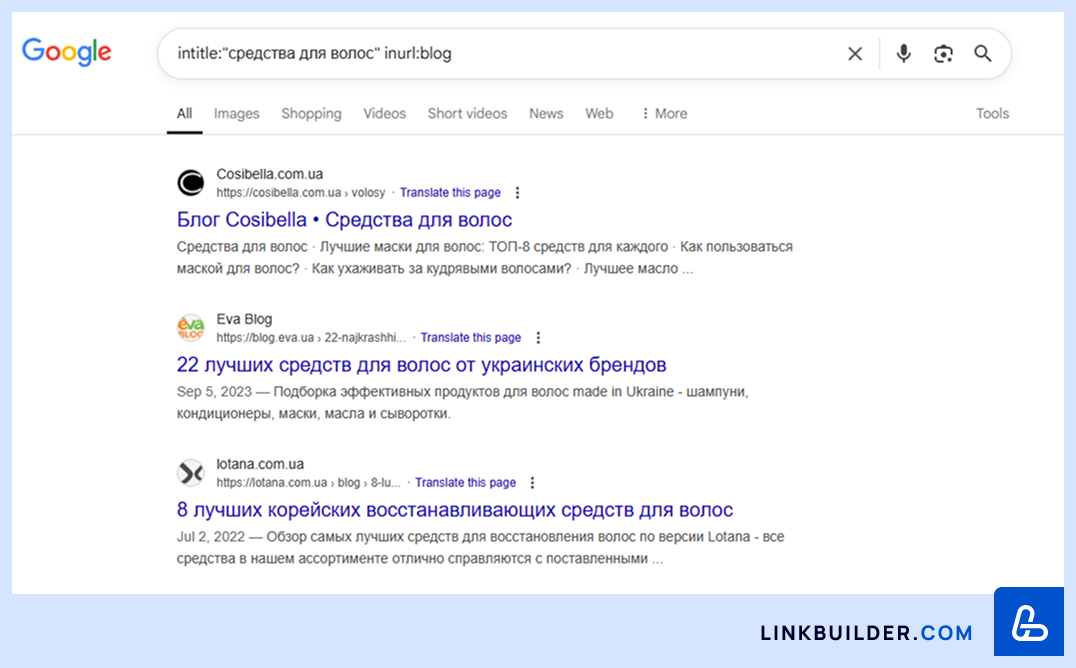Switch to the Shopping tab
1076x668 pixels.
tap(312, 113)
